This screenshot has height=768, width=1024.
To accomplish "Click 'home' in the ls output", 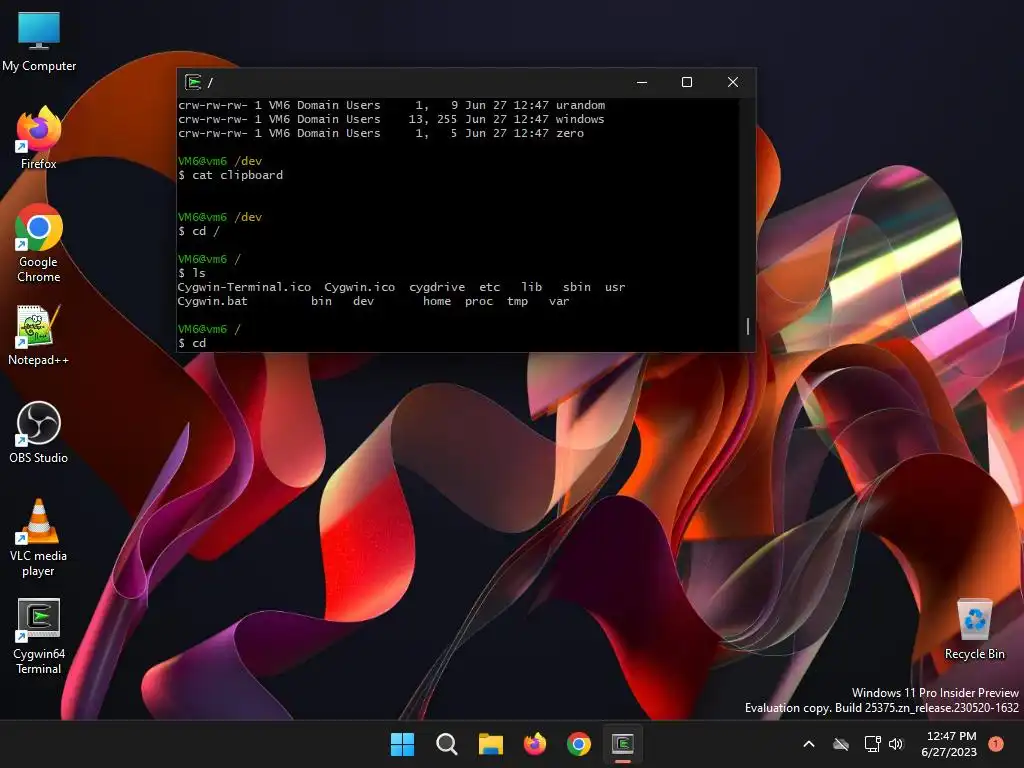I will point(437,301).
